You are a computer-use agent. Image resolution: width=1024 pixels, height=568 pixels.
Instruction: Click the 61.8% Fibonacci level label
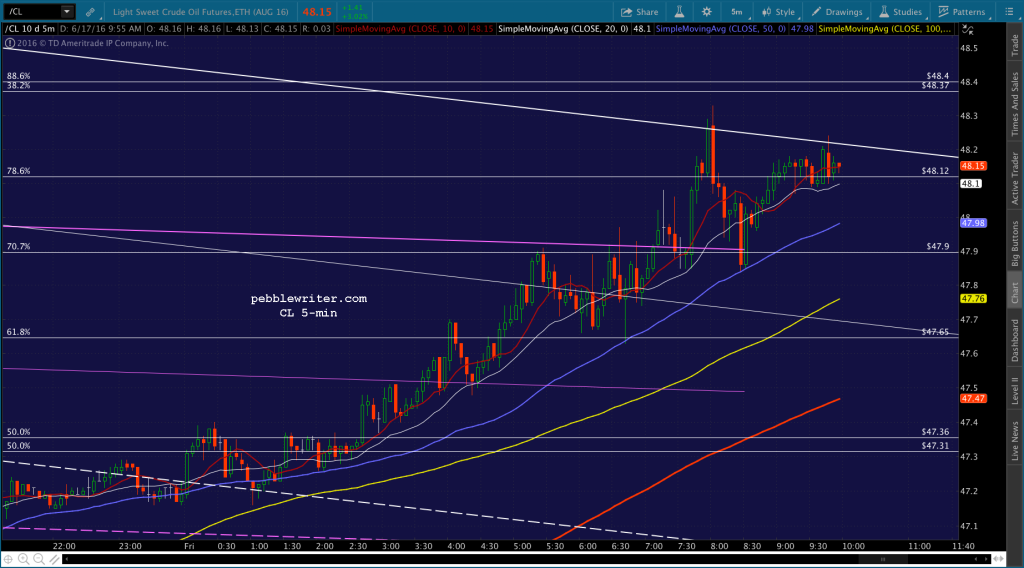coord(18,332)
